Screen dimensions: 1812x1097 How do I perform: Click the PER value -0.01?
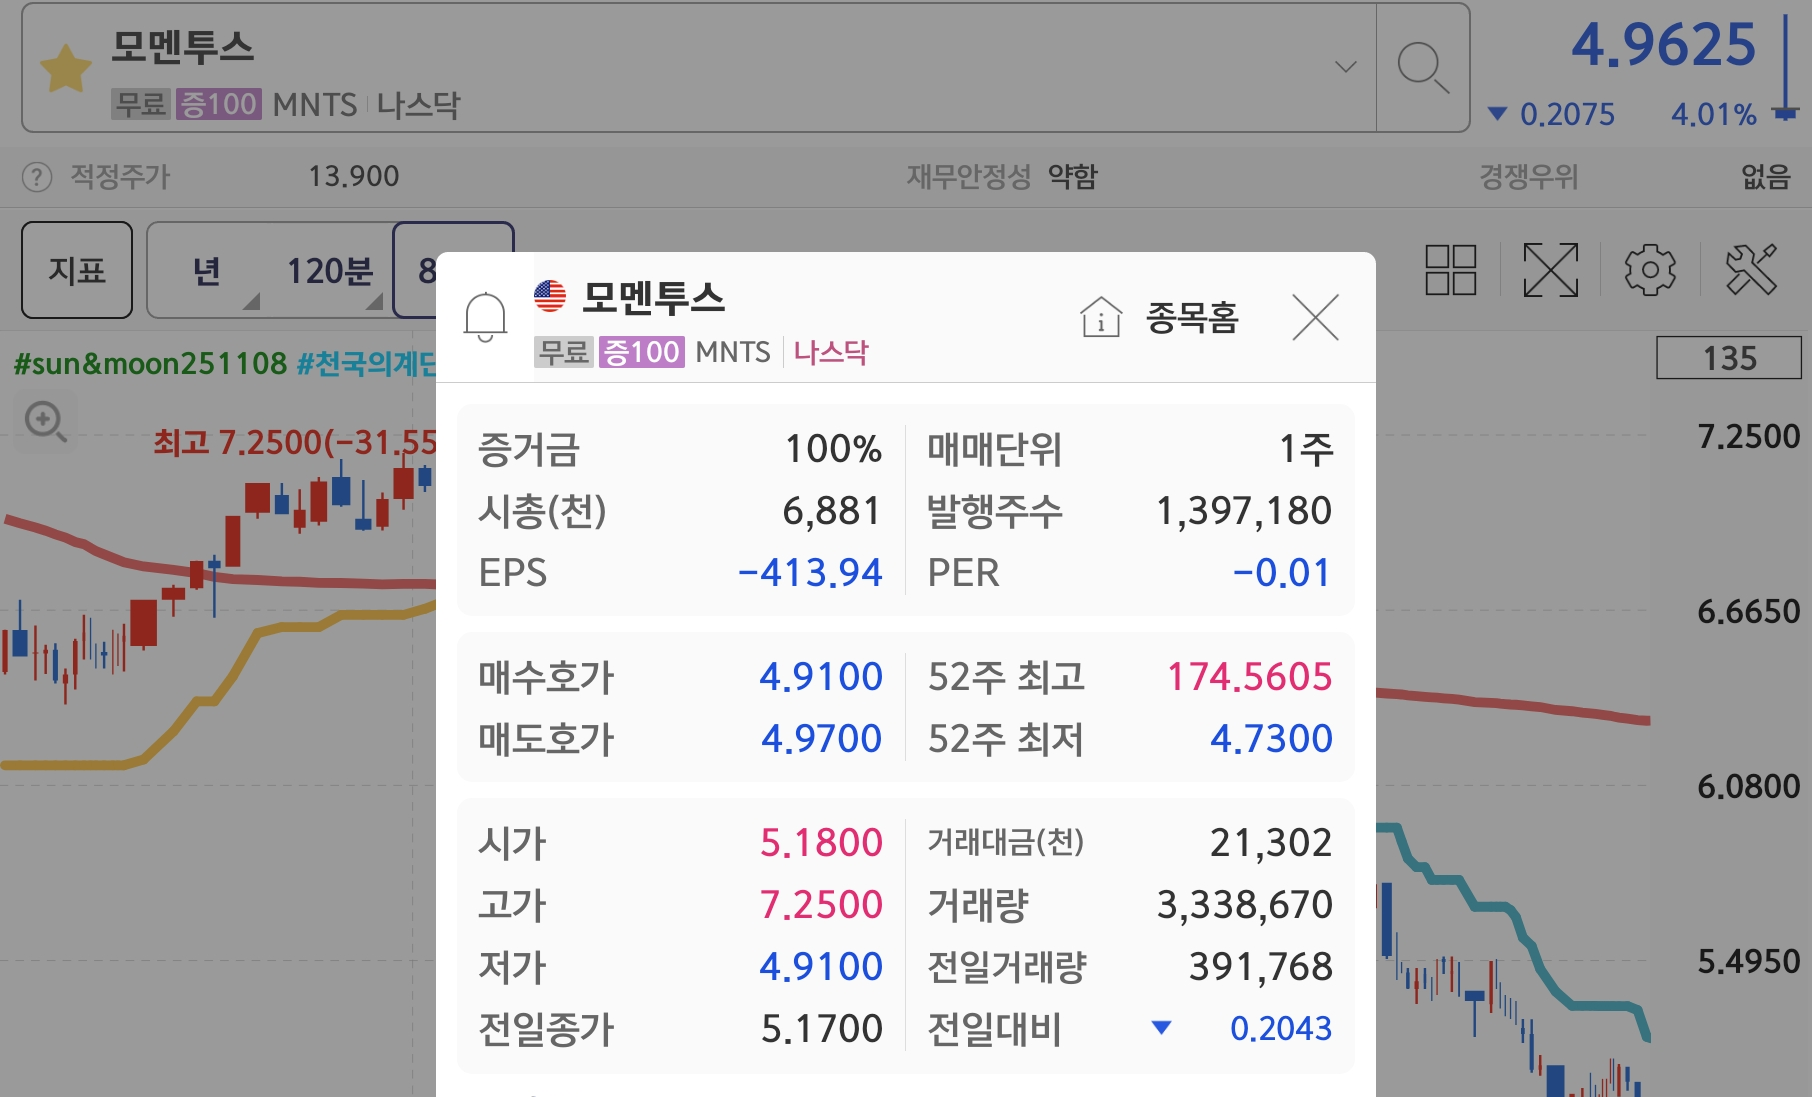click(1282, 573)
